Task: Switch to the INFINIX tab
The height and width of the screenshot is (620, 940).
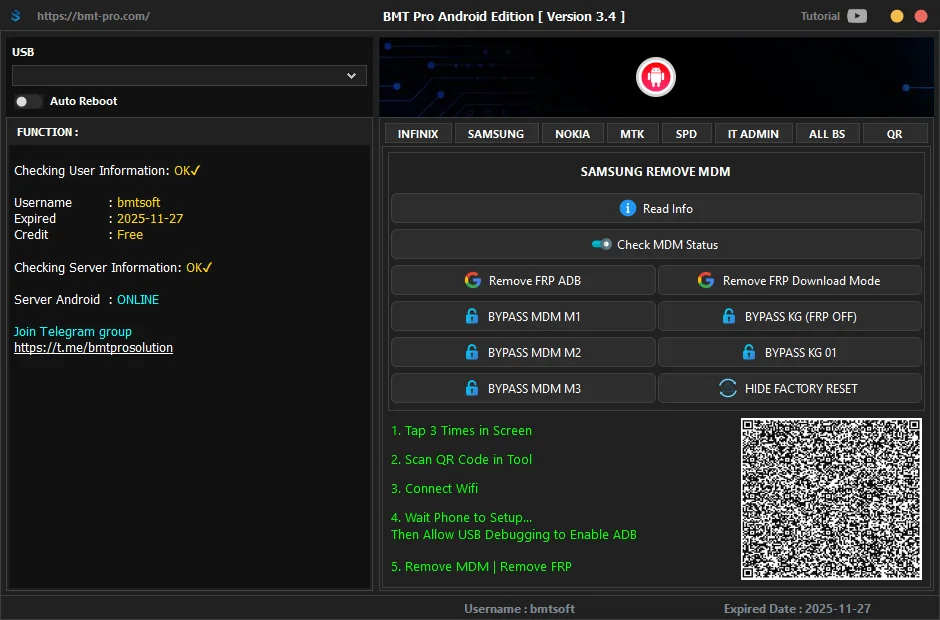Action: click(x=418, y=134)
